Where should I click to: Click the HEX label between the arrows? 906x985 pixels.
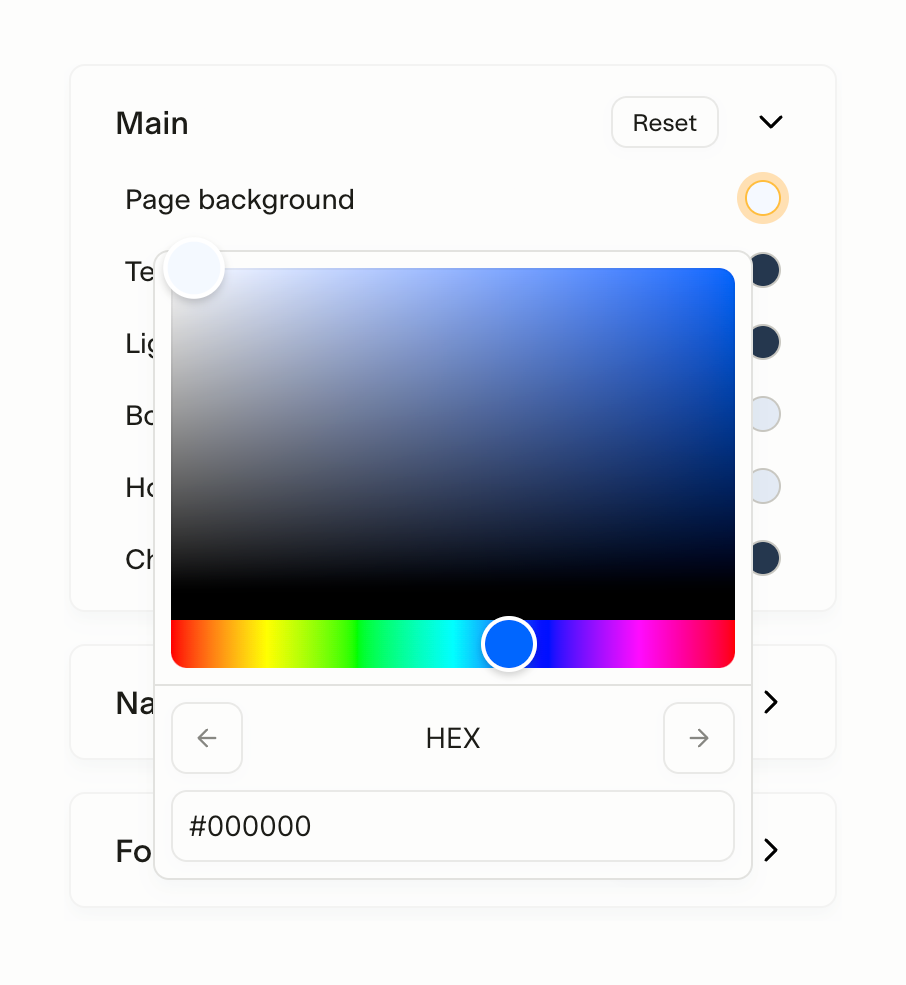pyautogui.click(x=452, y=738)
